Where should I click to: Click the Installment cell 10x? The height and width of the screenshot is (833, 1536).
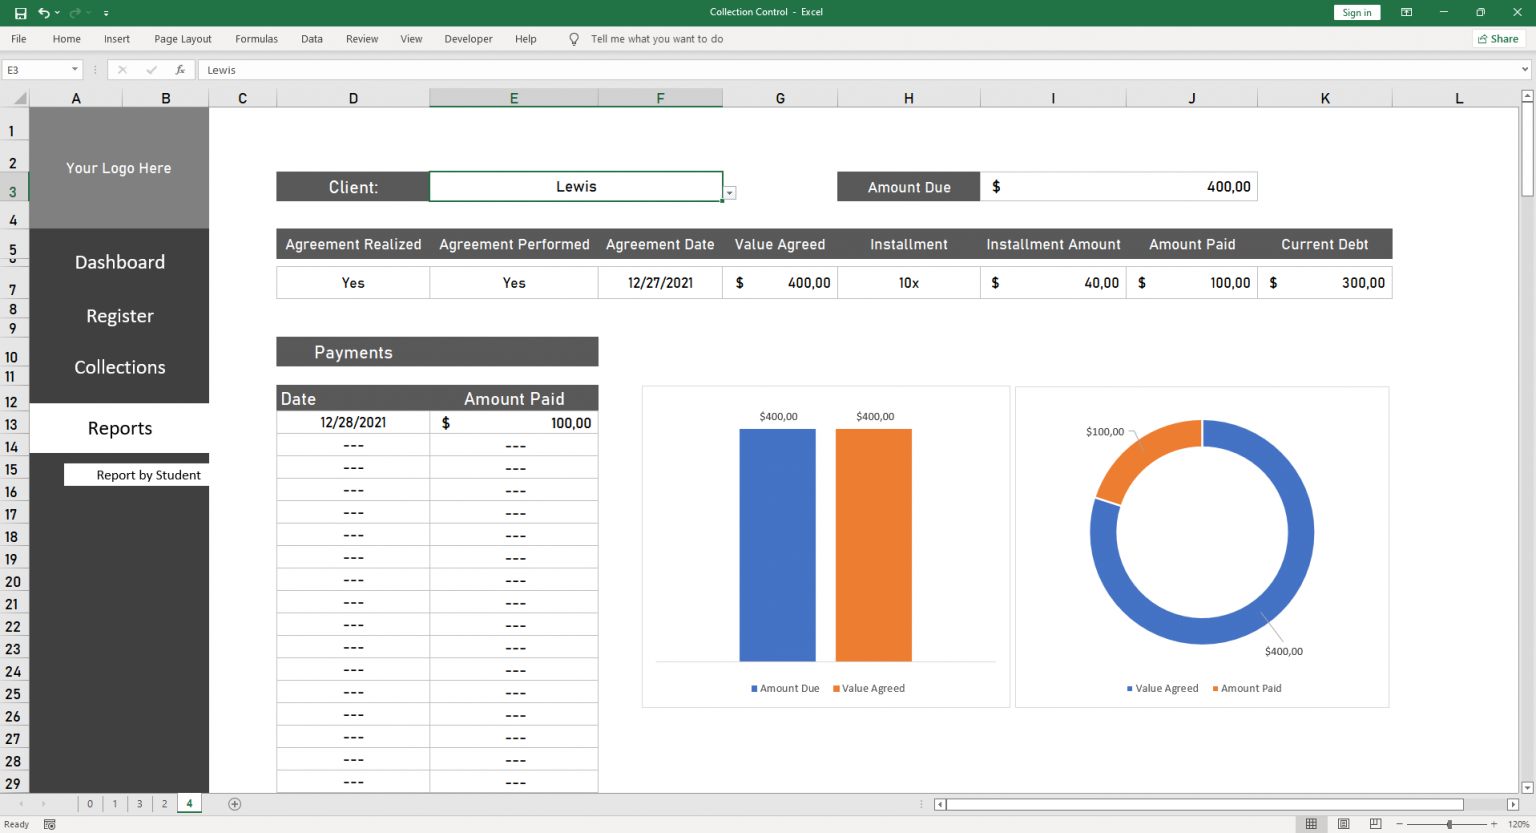[909, 283]
